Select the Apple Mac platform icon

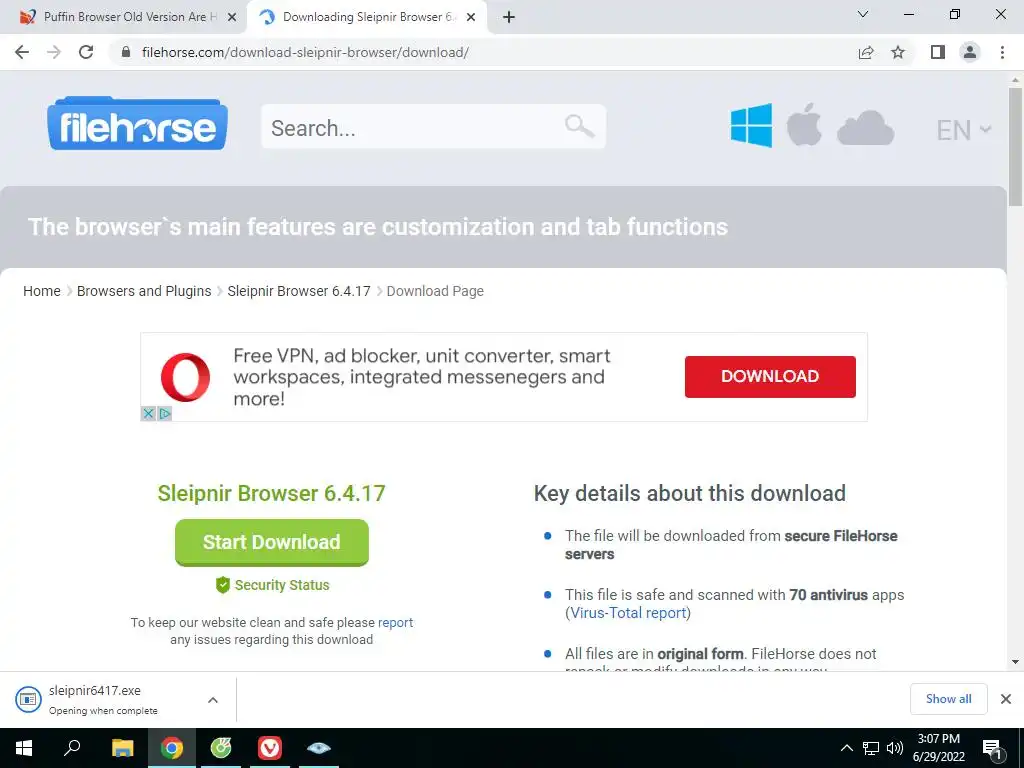click(804, 124)
